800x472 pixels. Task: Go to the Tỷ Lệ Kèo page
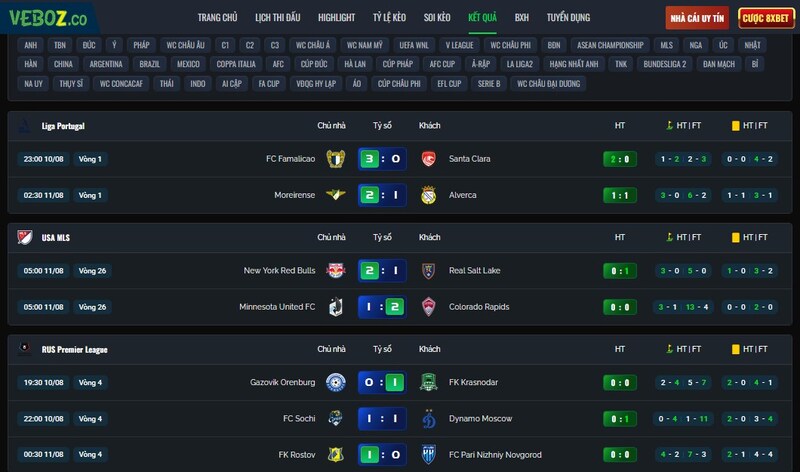point(389,17)
